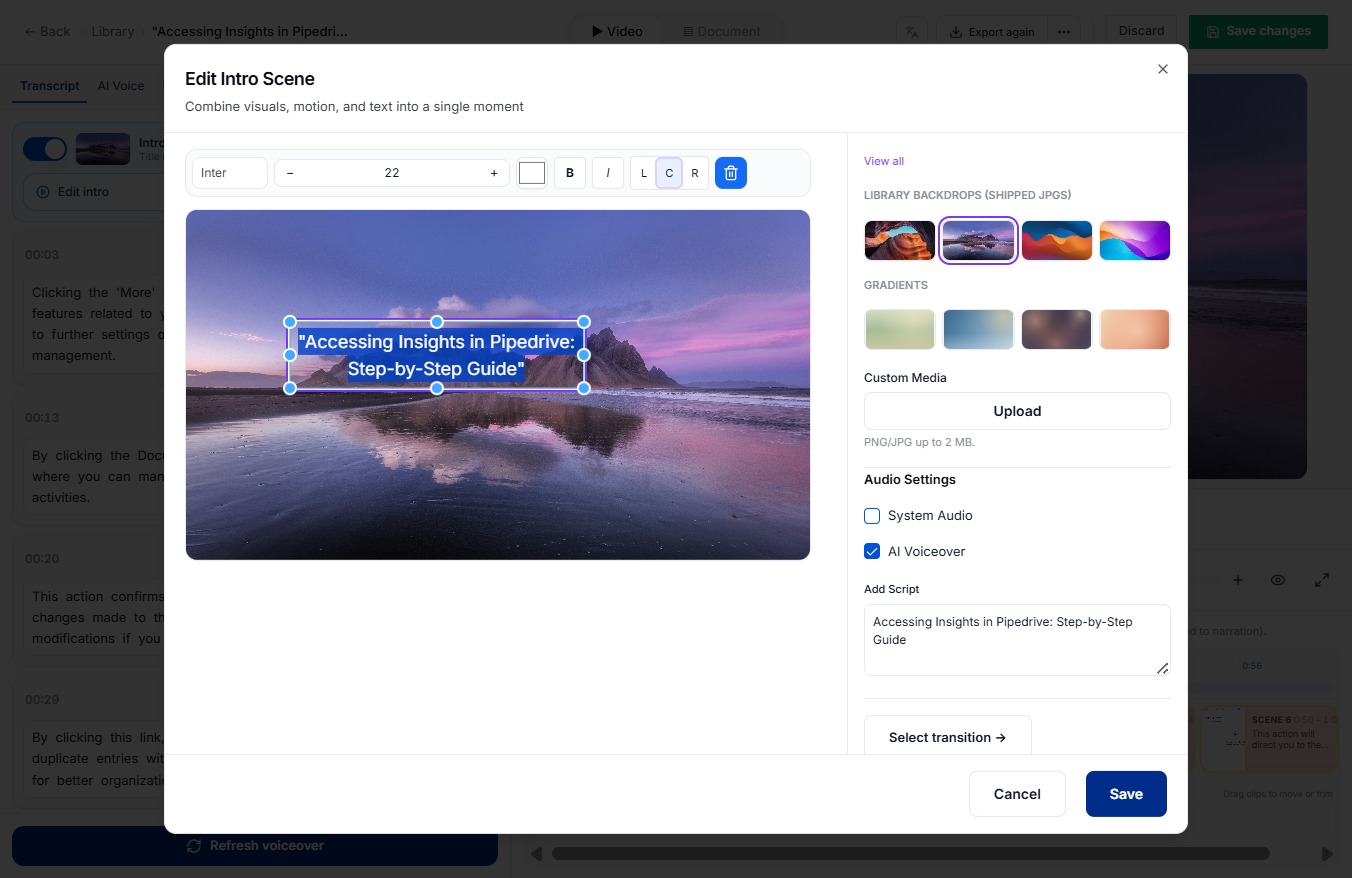Decrease font size with minus button
1352x878 pixels.
(290, 173)
